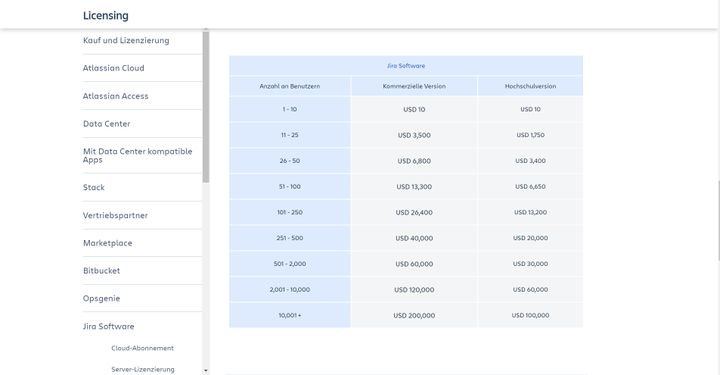
Task: Click the 1 - 10 users cell
Action: (x=290, y=109)
